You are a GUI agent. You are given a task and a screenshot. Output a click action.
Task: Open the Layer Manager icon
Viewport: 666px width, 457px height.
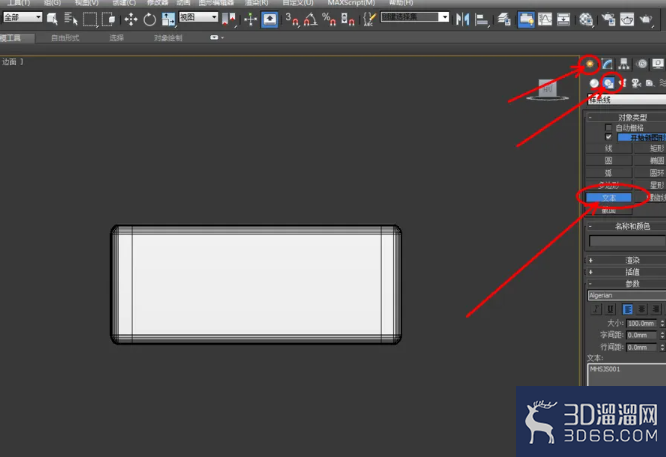click(x=504, y=19)
